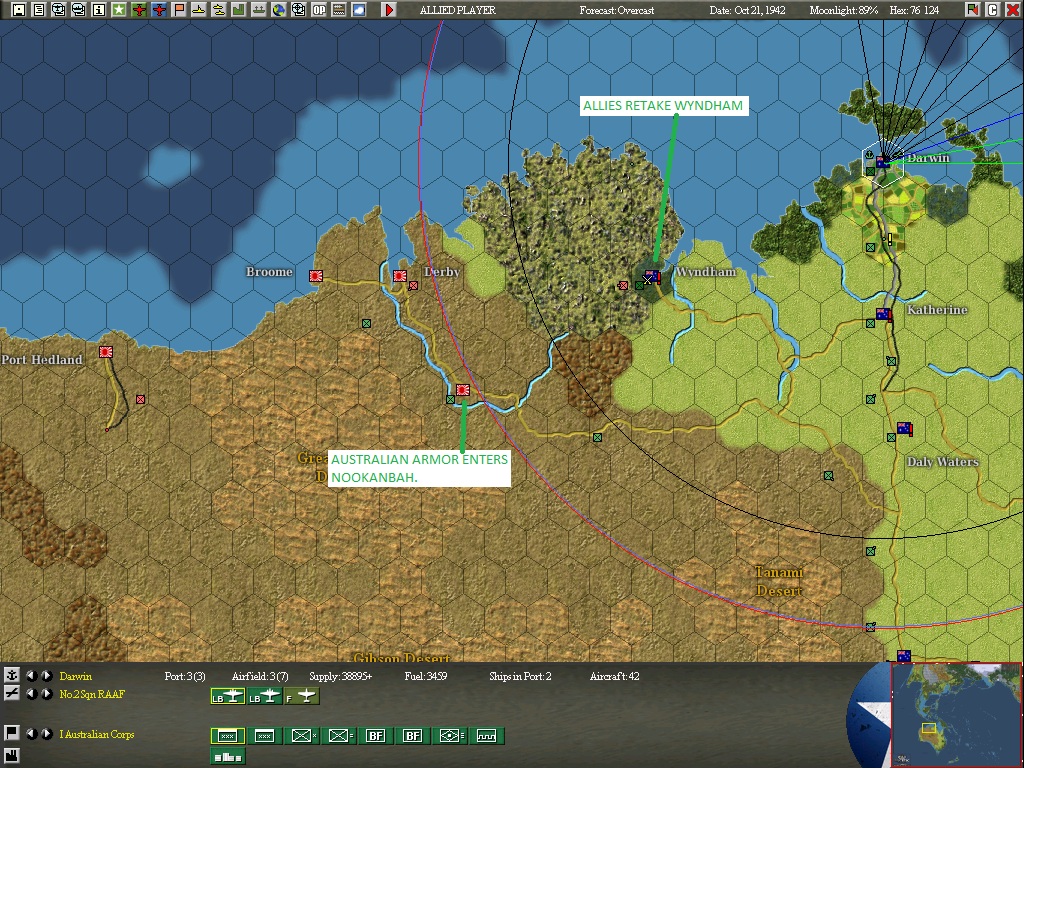Open the Darwin base name link
The height and width of the screenshot is (898, 1061).
click(76, 676)
